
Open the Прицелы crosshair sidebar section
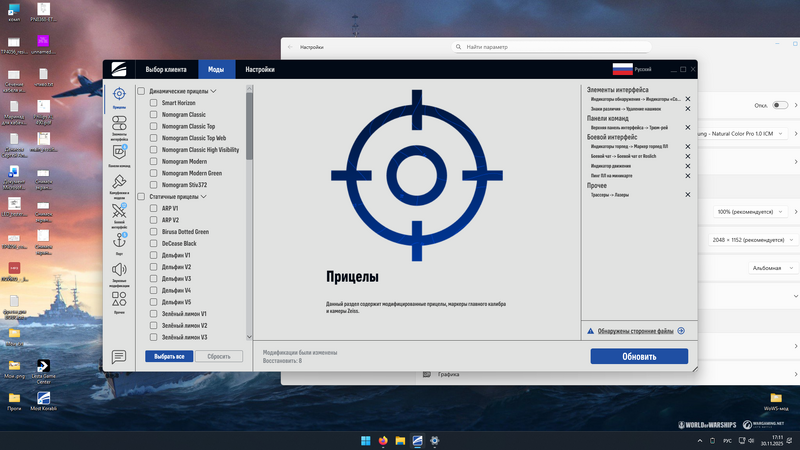[x=119, y=95]
